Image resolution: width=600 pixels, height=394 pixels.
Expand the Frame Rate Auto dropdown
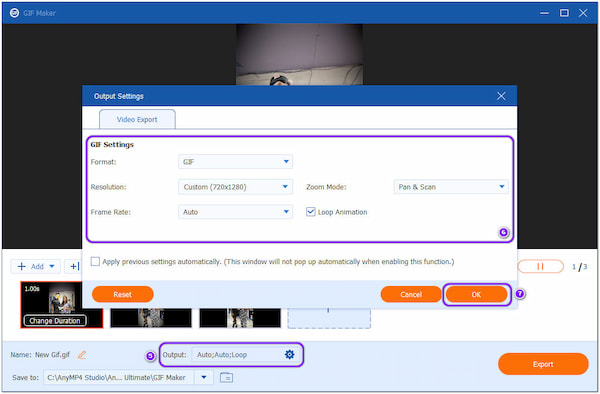pos(235,212)
